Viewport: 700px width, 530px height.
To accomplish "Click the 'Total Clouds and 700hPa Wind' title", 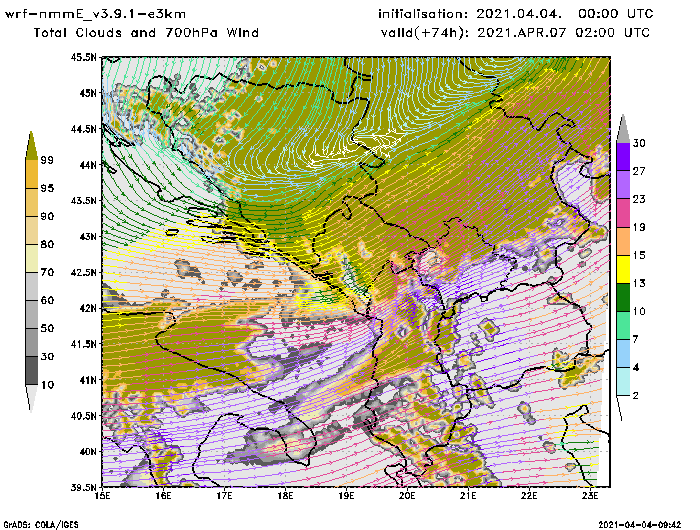I will (146, 33).
